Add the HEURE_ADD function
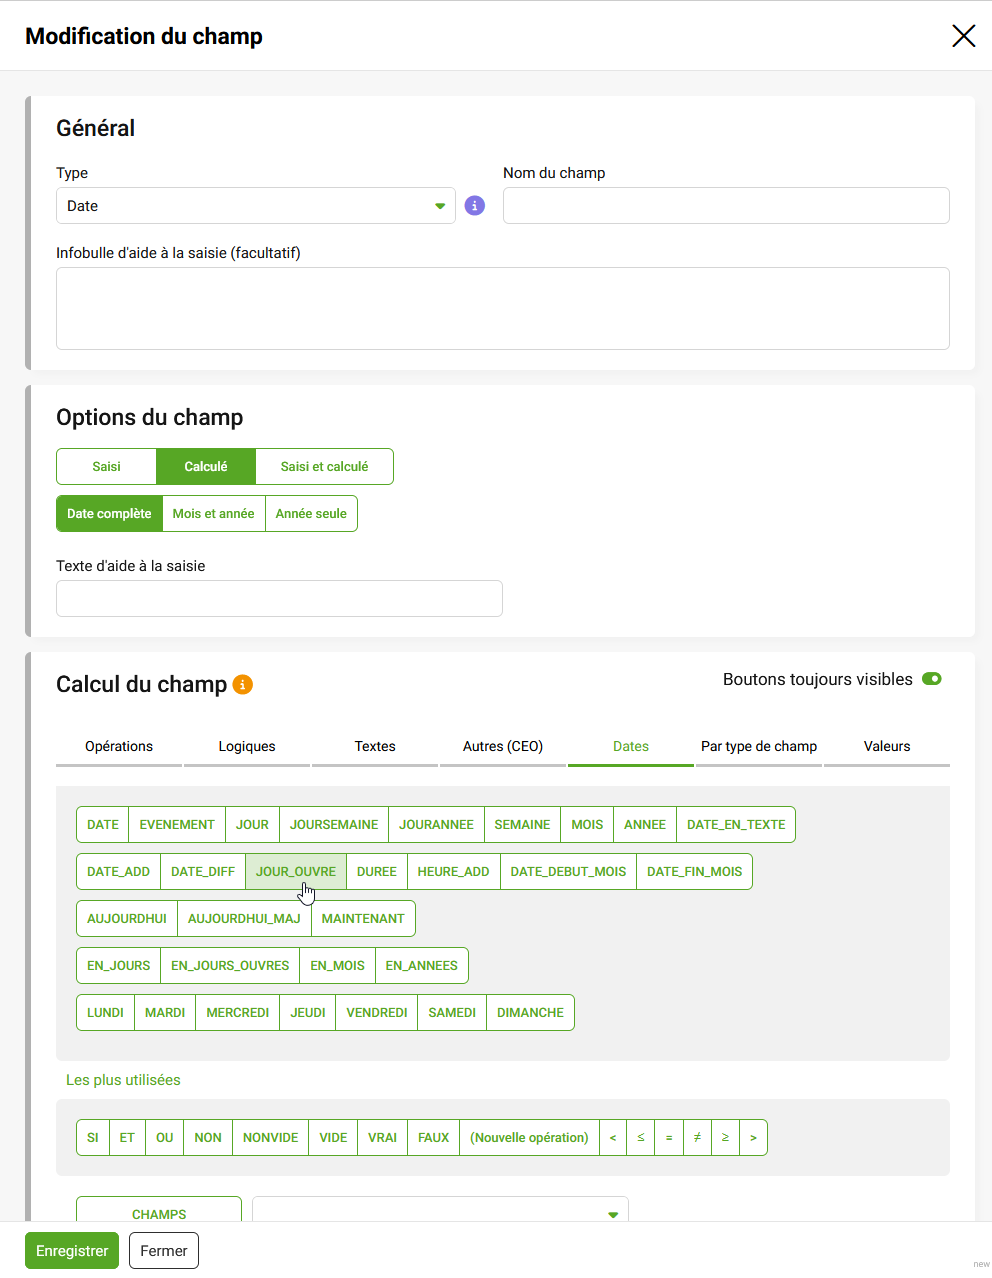 453,872
